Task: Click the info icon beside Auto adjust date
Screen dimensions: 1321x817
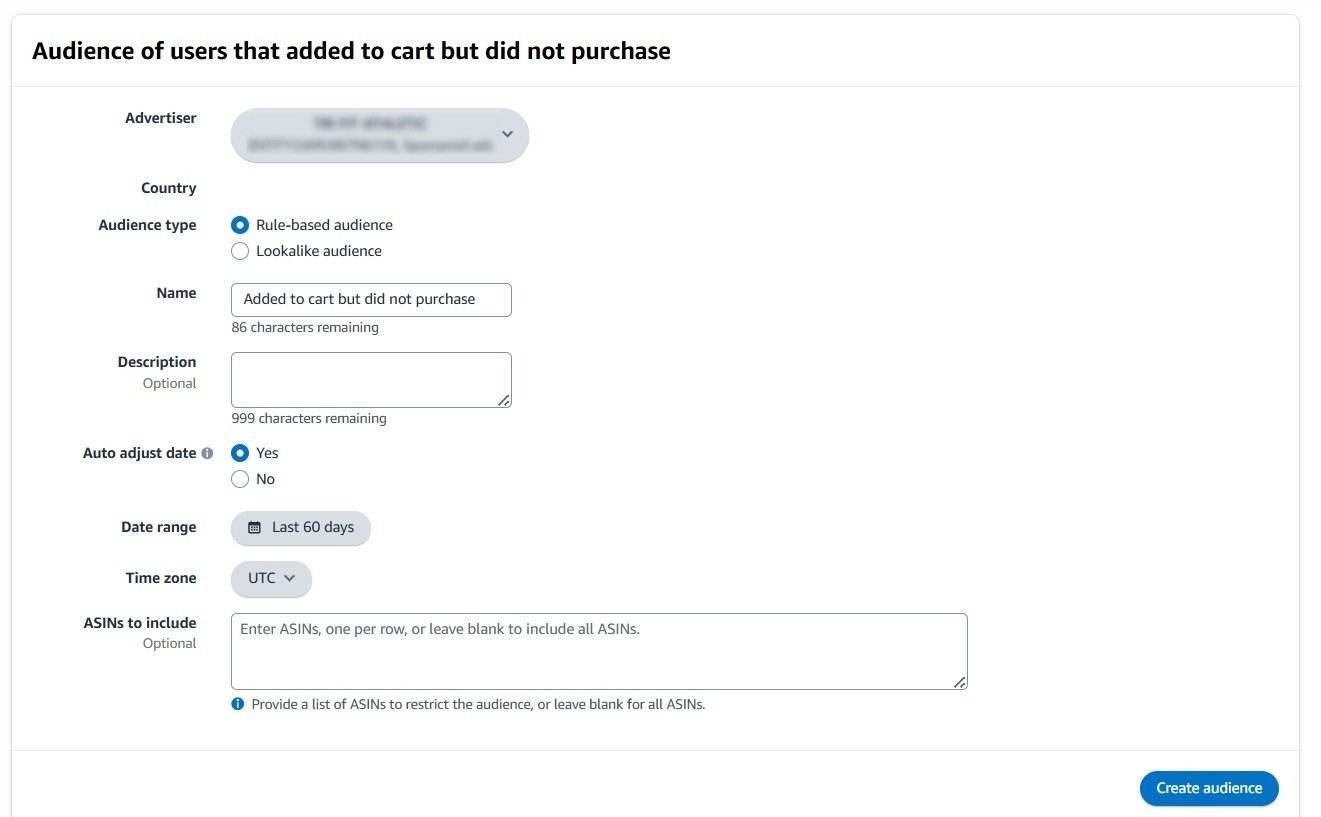Action: click(x=207, y=453)
